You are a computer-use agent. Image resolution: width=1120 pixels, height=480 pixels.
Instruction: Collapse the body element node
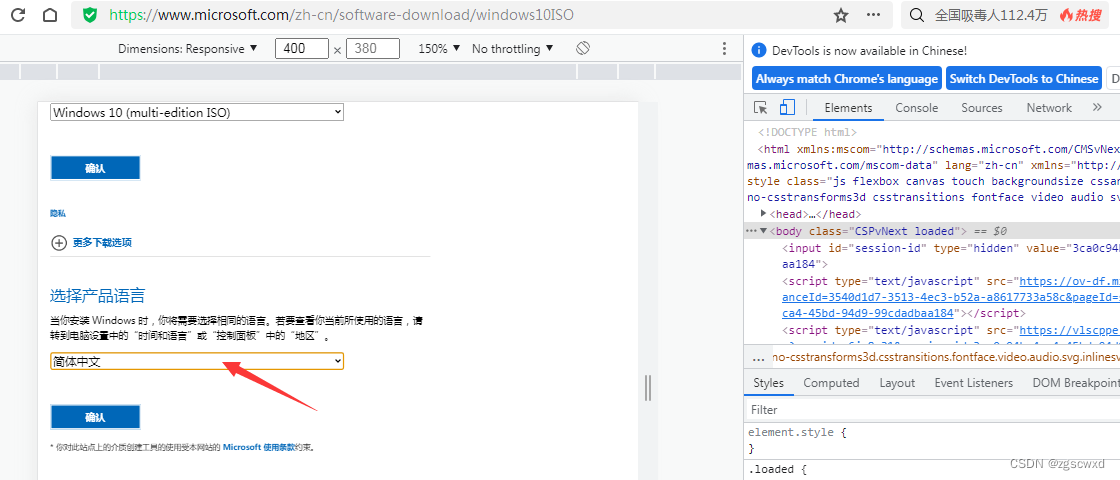pos(764,231)
